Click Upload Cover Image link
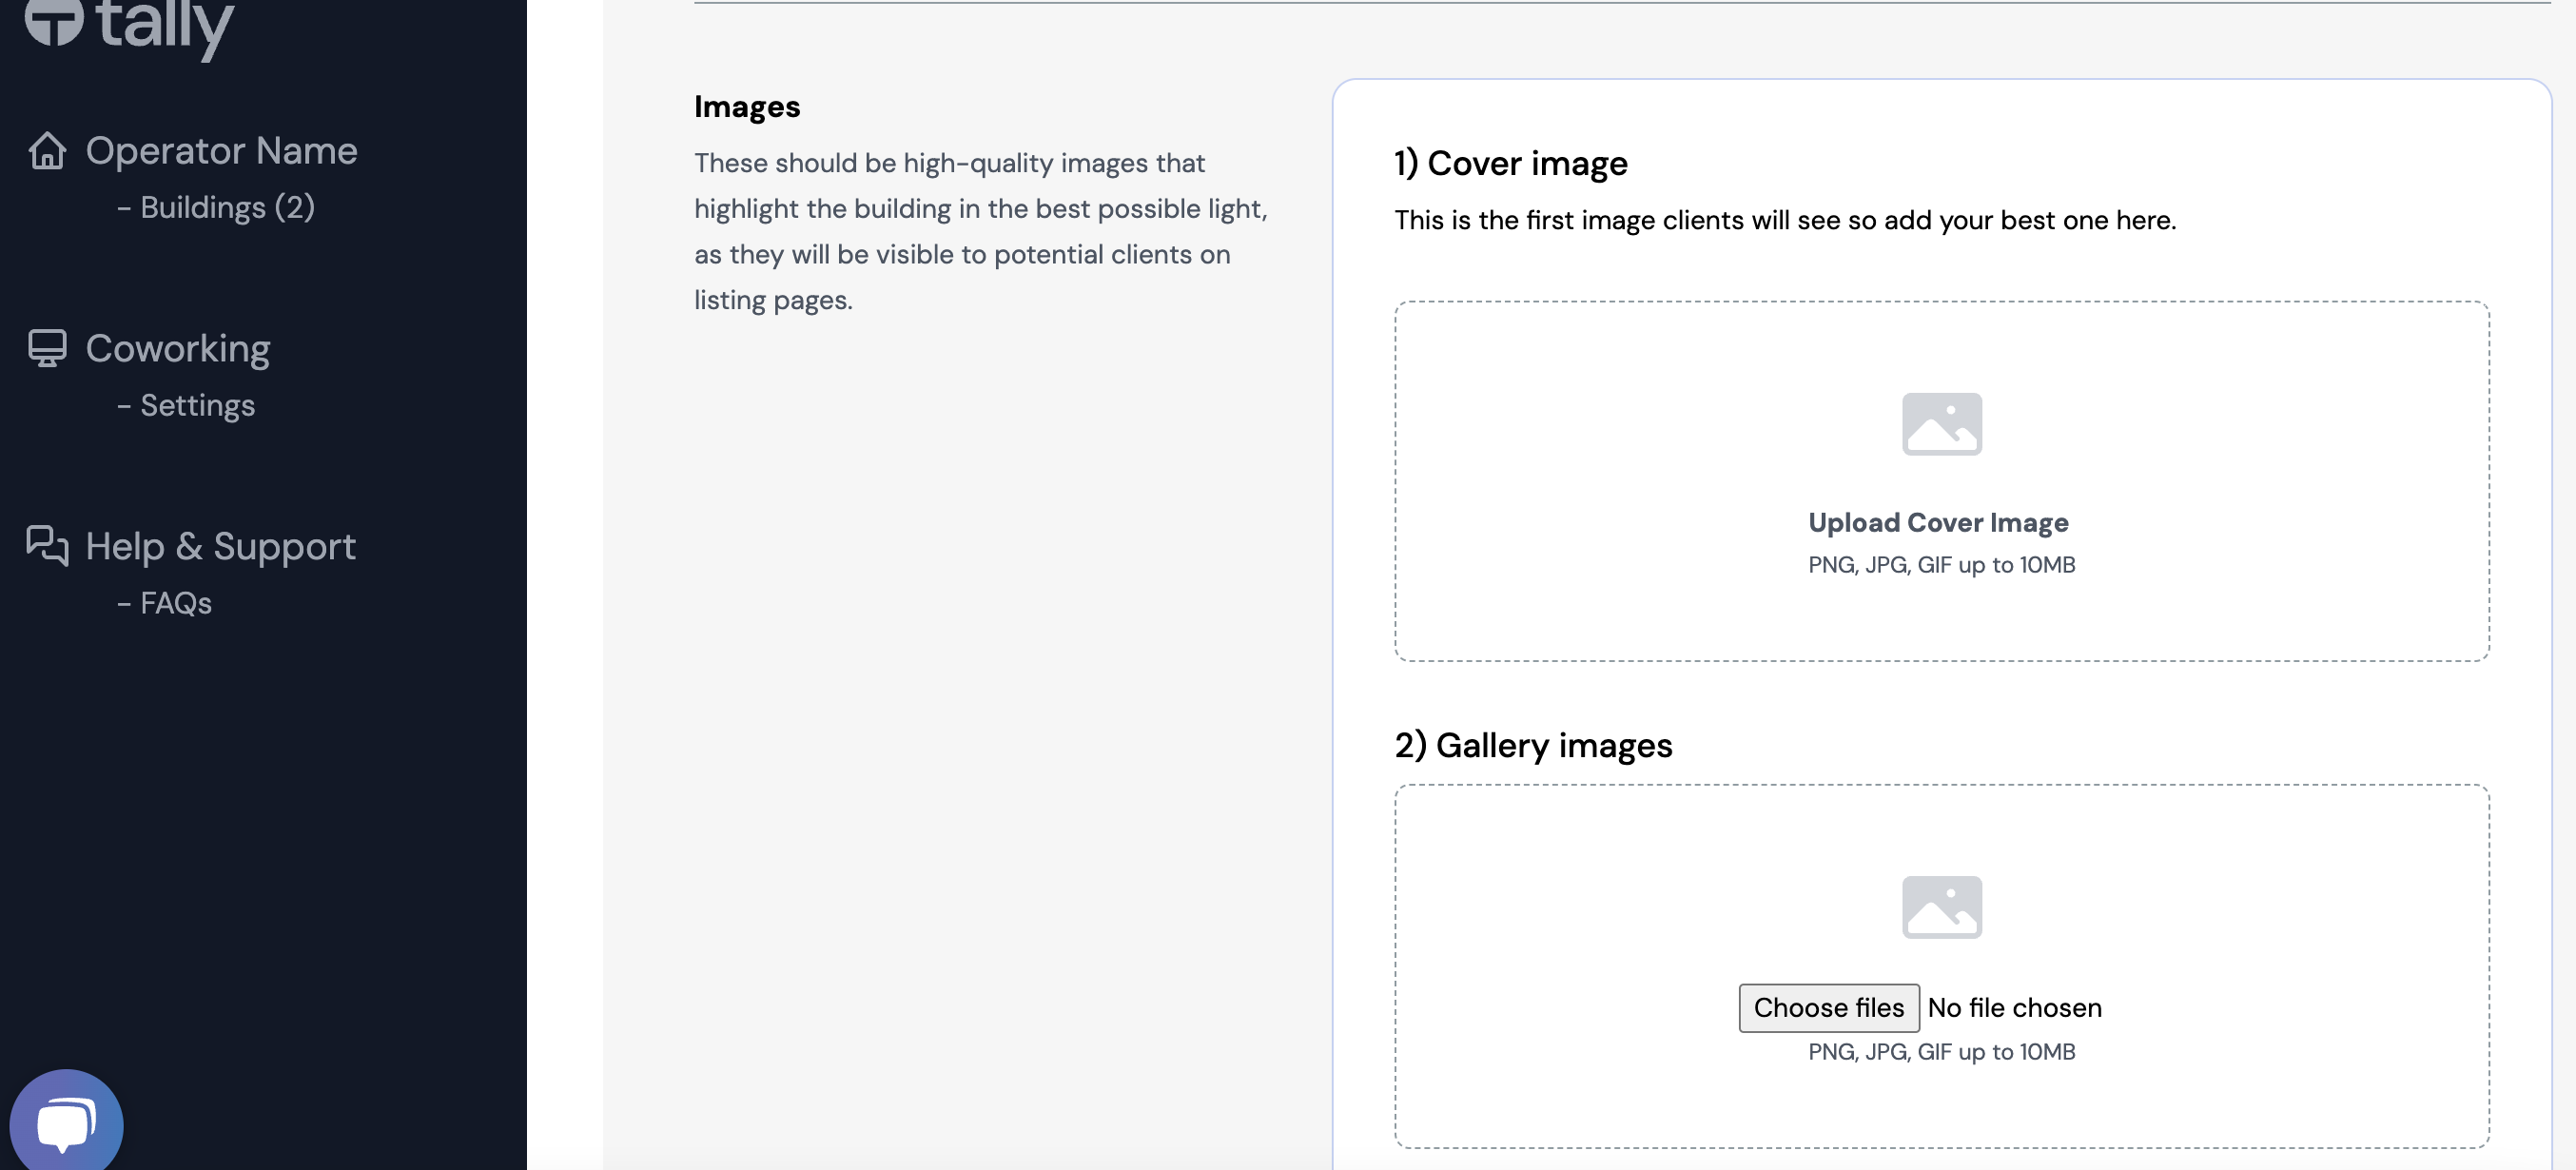This screenshot has width=2576, height=1170. coord(1938,522)
